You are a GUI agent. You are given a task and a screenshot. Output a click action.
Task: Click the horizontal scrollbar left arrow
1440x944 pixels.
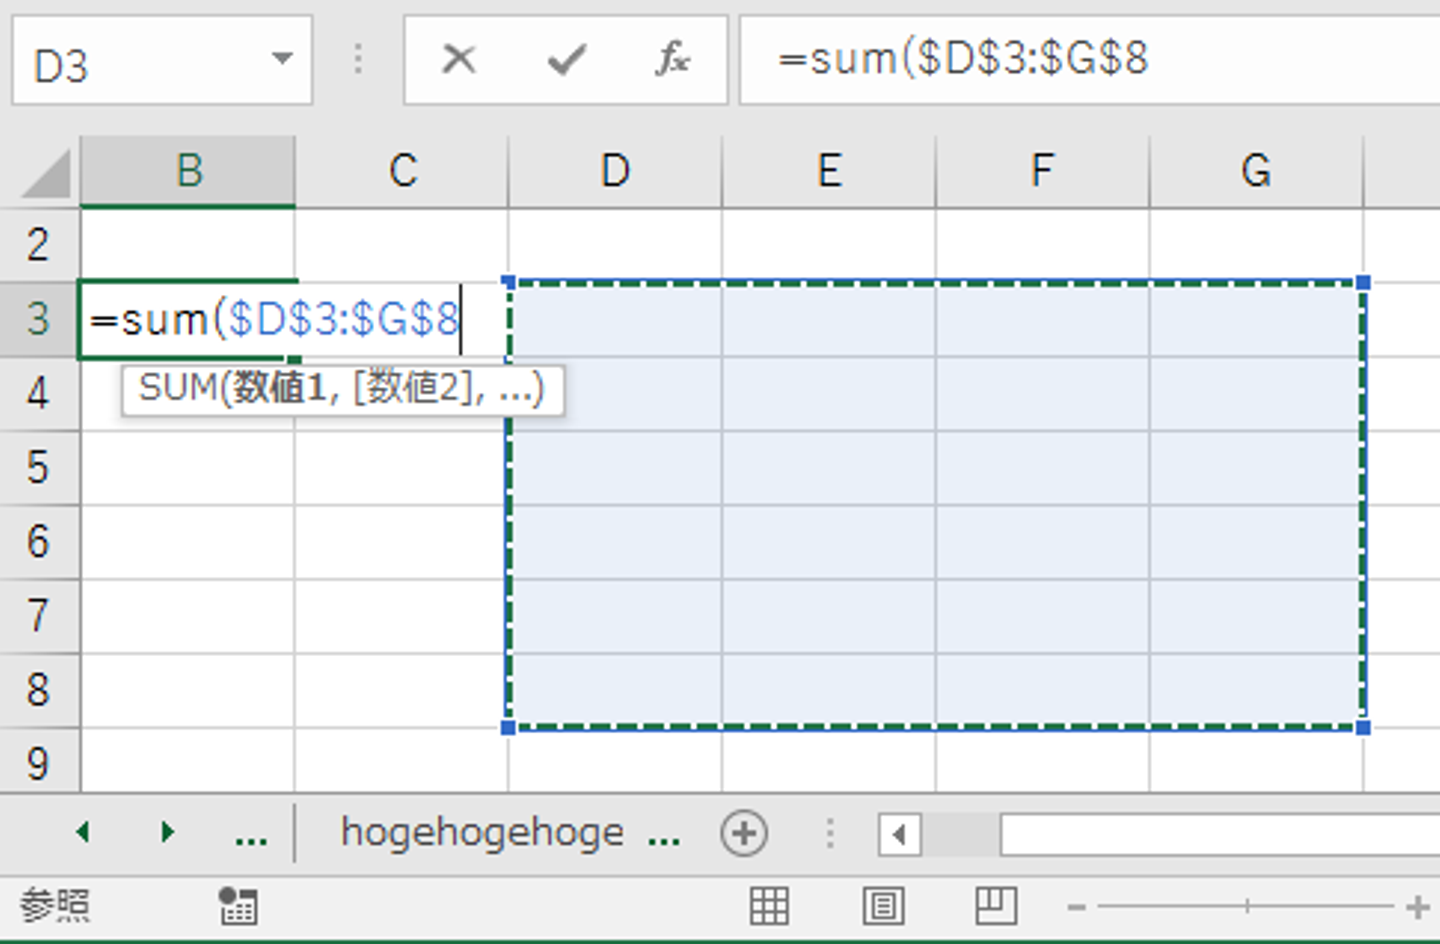tap(899, 834)
